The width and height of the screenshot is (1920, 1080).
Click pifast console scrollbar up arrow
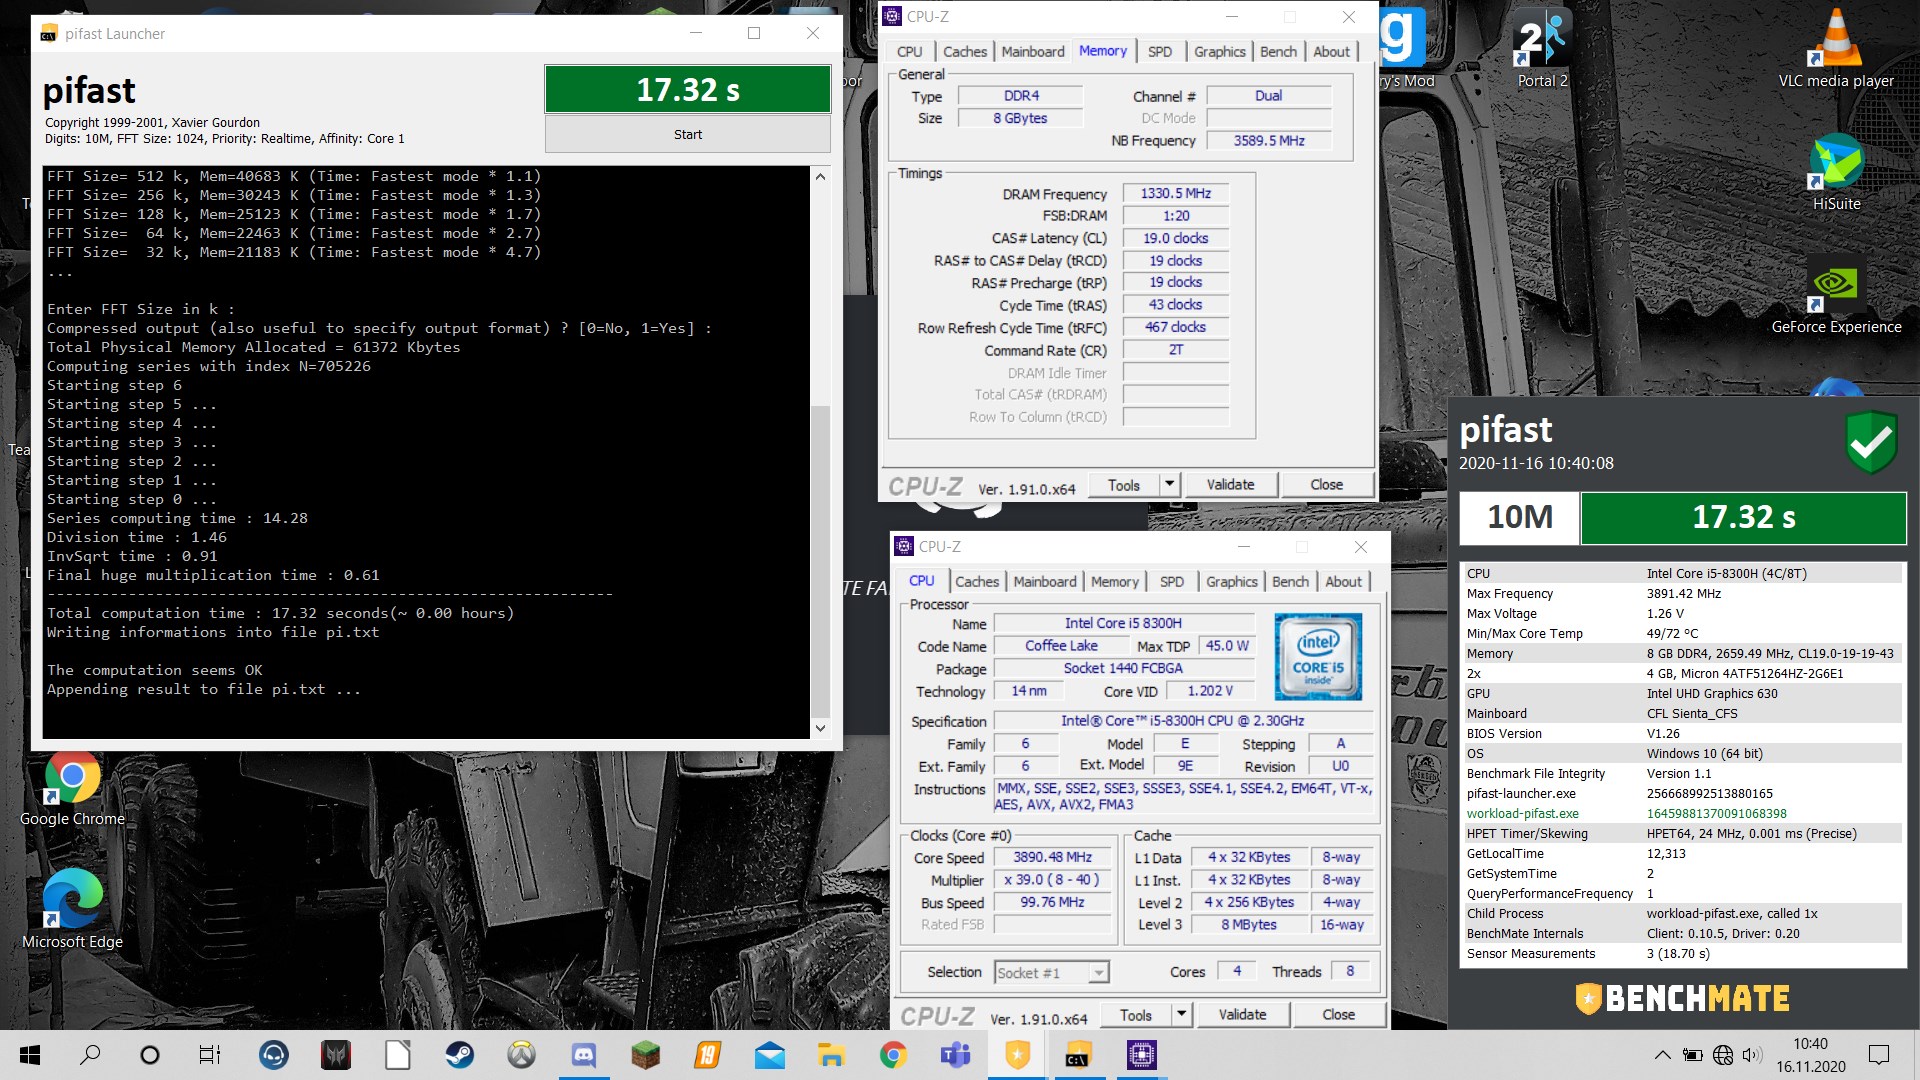click(x=820, y=177)
